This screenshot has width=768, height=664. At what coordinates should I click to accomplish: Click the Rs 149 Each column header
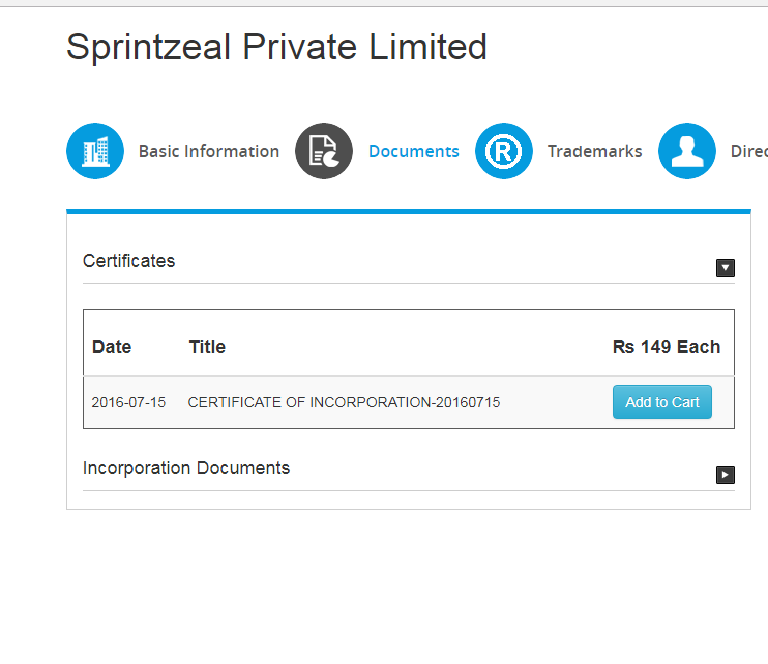[666, 347]
